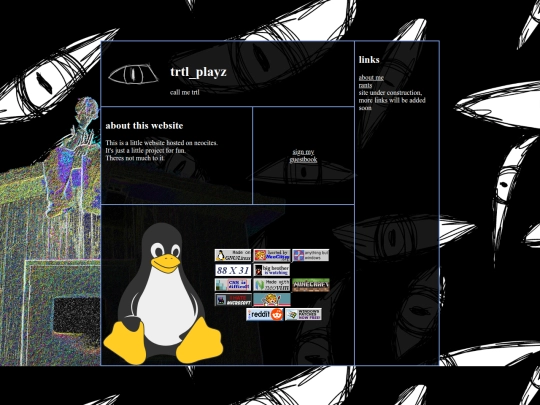Click the 'Made with neovim' badge
The image size is (540, 405).
272,285
